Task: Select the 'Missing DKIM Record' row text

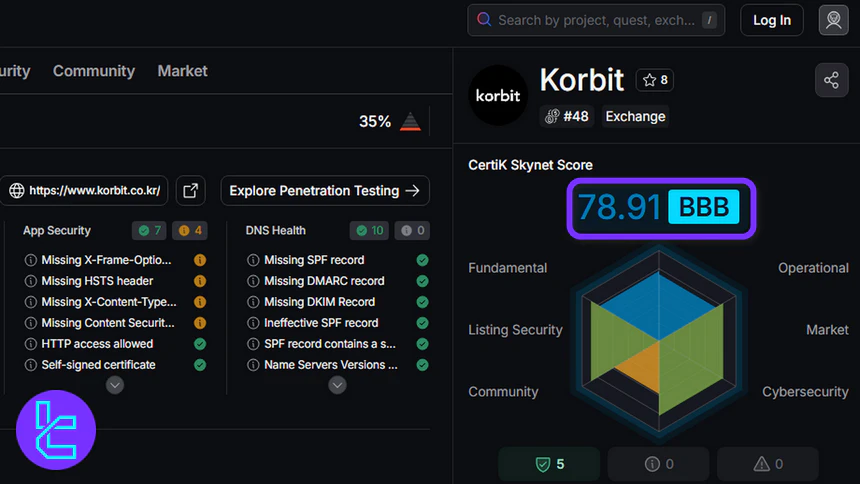Action: point(319,302)
